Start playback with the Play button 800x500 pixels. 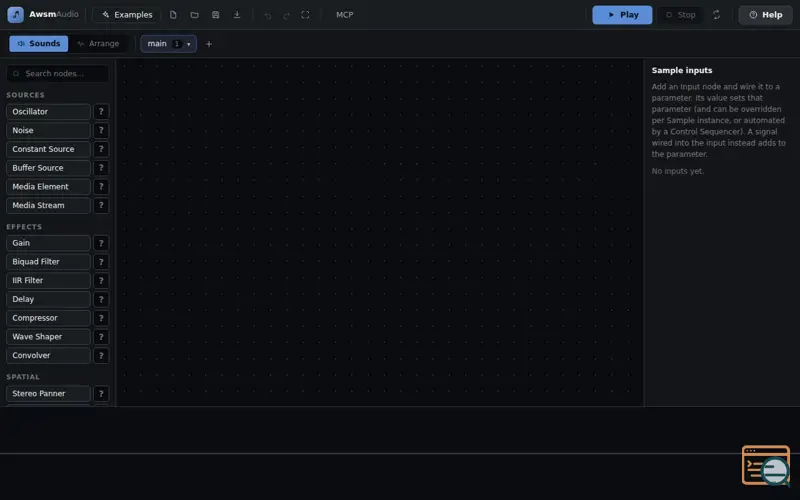(622, 15)
